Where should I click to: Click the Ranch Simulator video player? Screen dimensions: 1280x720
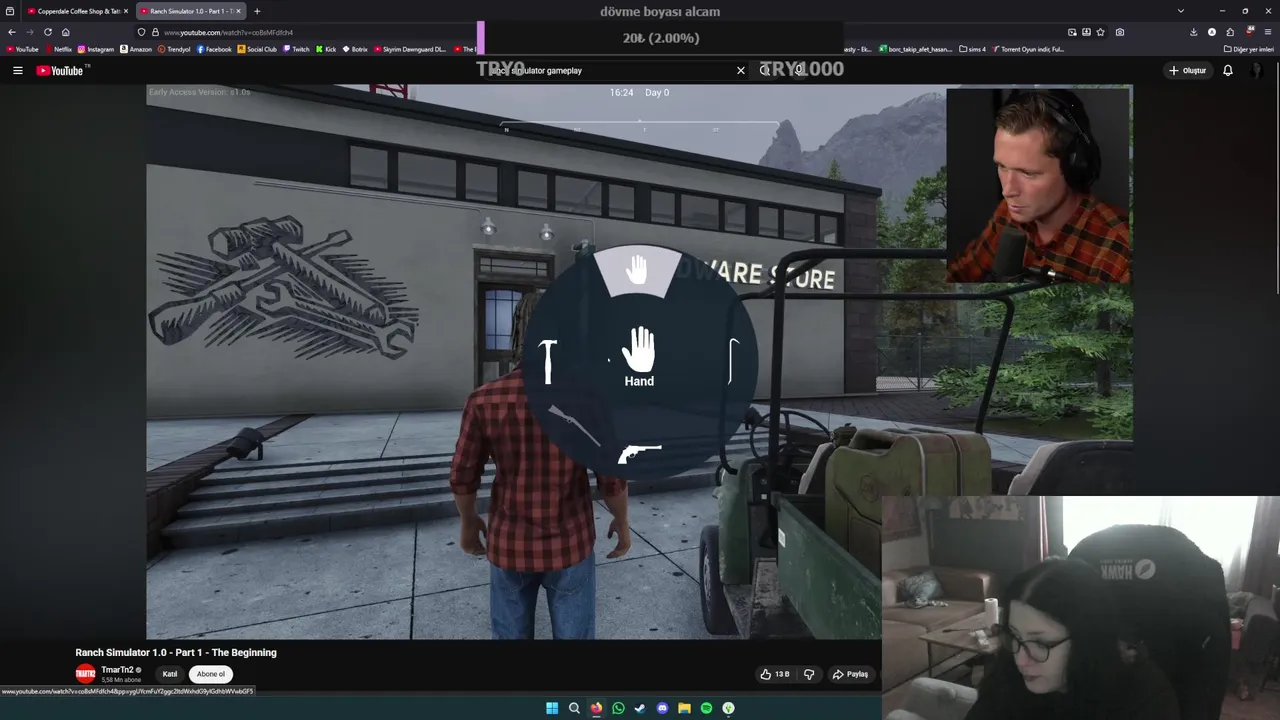click(x=639, y=362)
